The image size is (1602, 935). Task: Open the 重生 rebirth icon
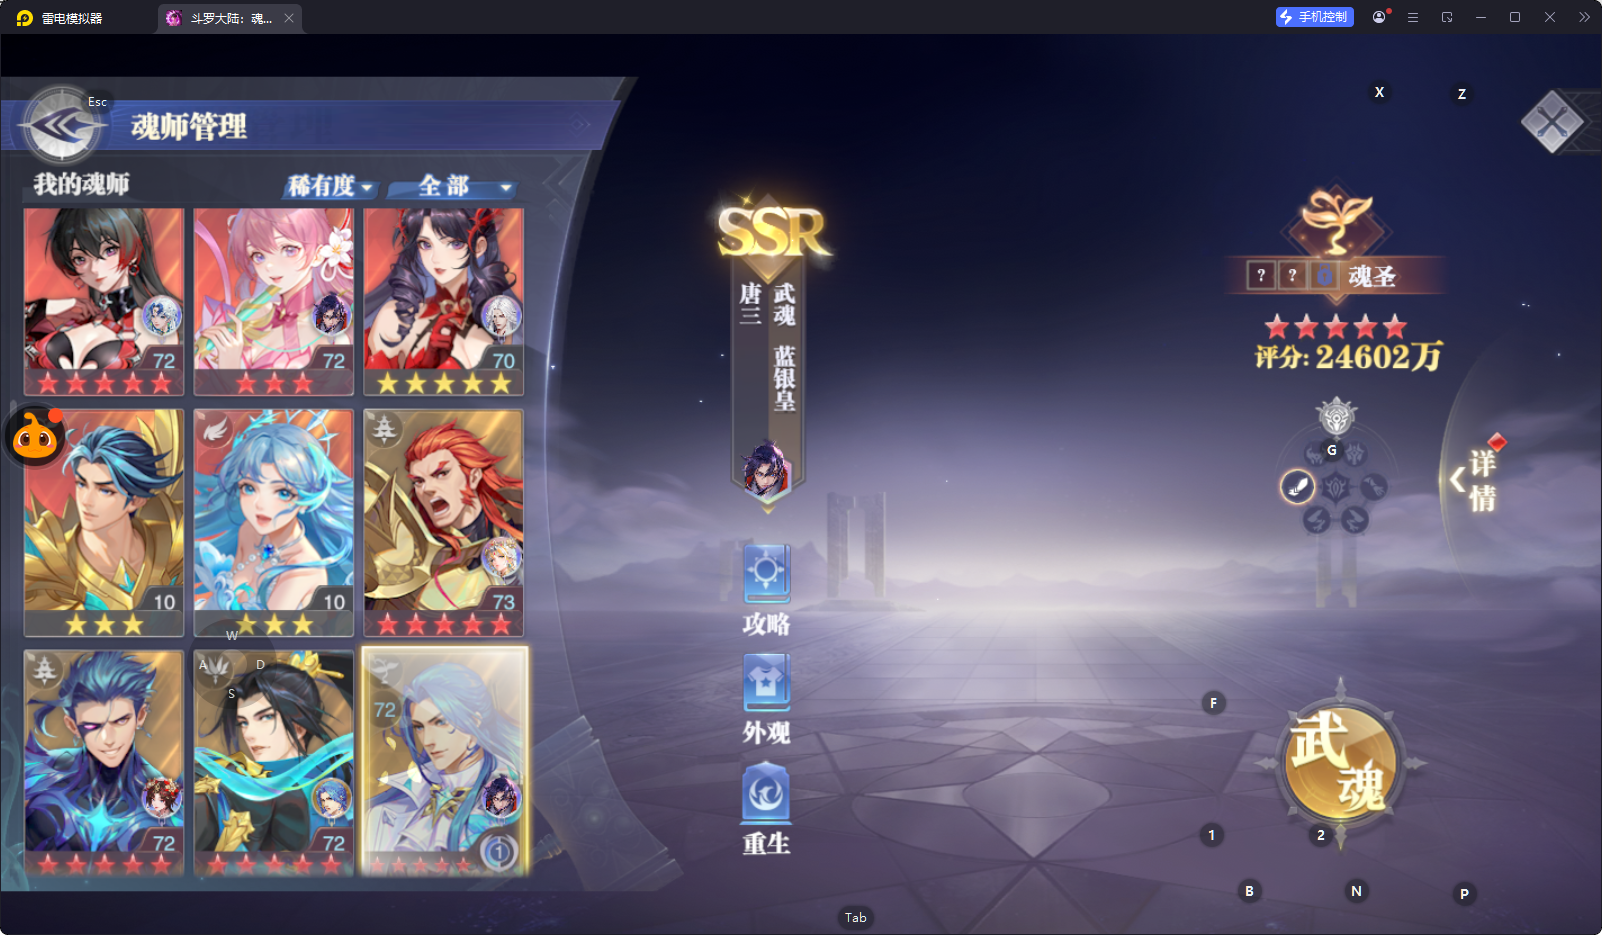tap(767, 794)
